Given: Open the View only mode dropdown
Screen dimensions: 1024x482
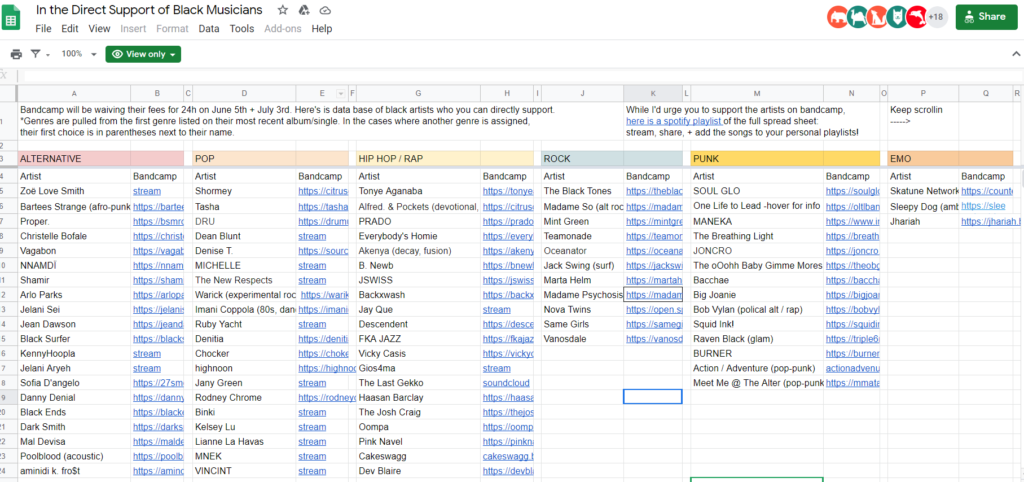Looking at the screenshot, I should [x=143, y=54].
